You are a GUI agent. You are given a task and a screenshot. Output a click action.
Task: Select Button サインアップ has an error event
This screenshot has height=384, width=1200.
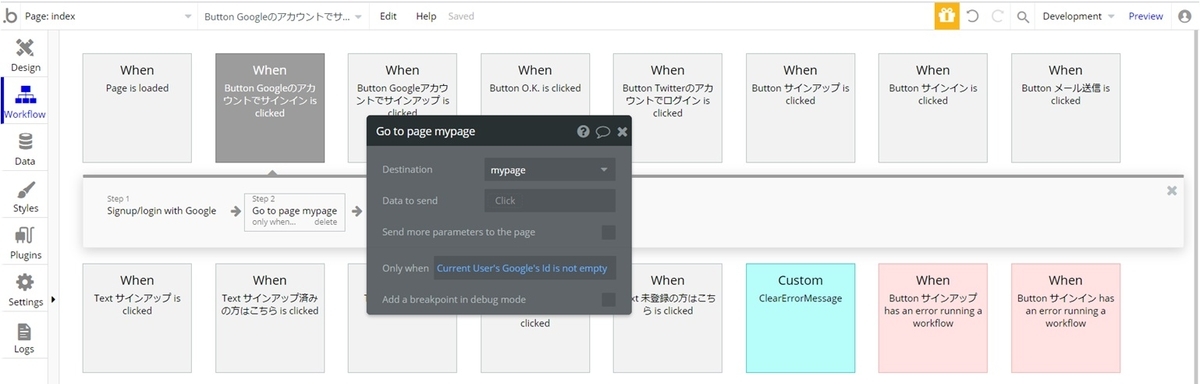click(933, 318)
